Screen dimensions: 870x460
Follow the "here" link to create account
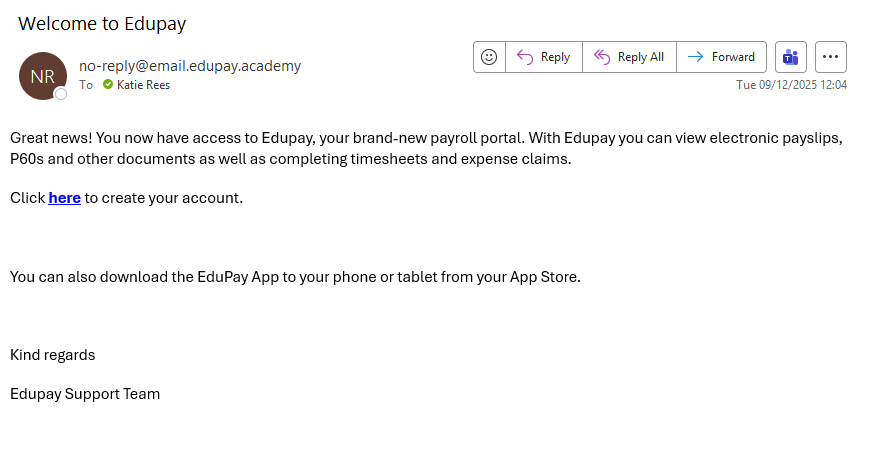tap(64, 198)
